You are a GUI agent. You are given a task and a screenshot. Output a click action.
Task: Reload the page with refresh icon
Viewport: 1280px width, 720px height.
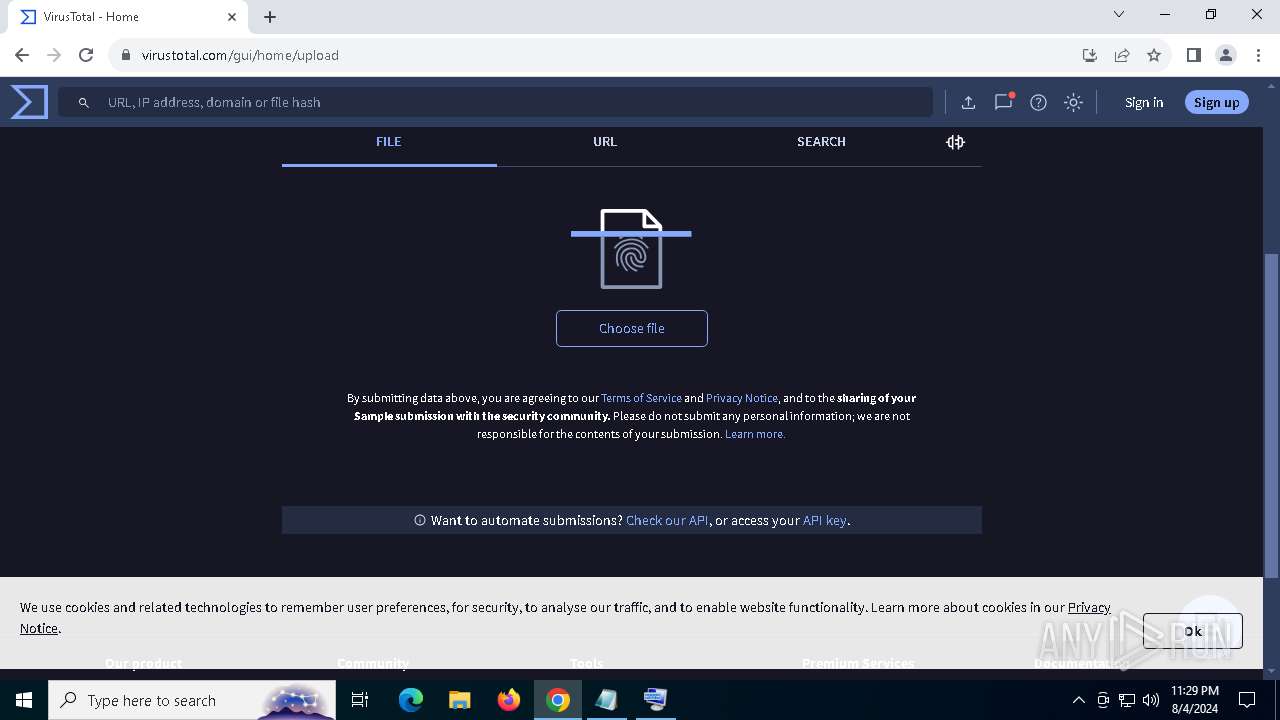click(86, 55)
